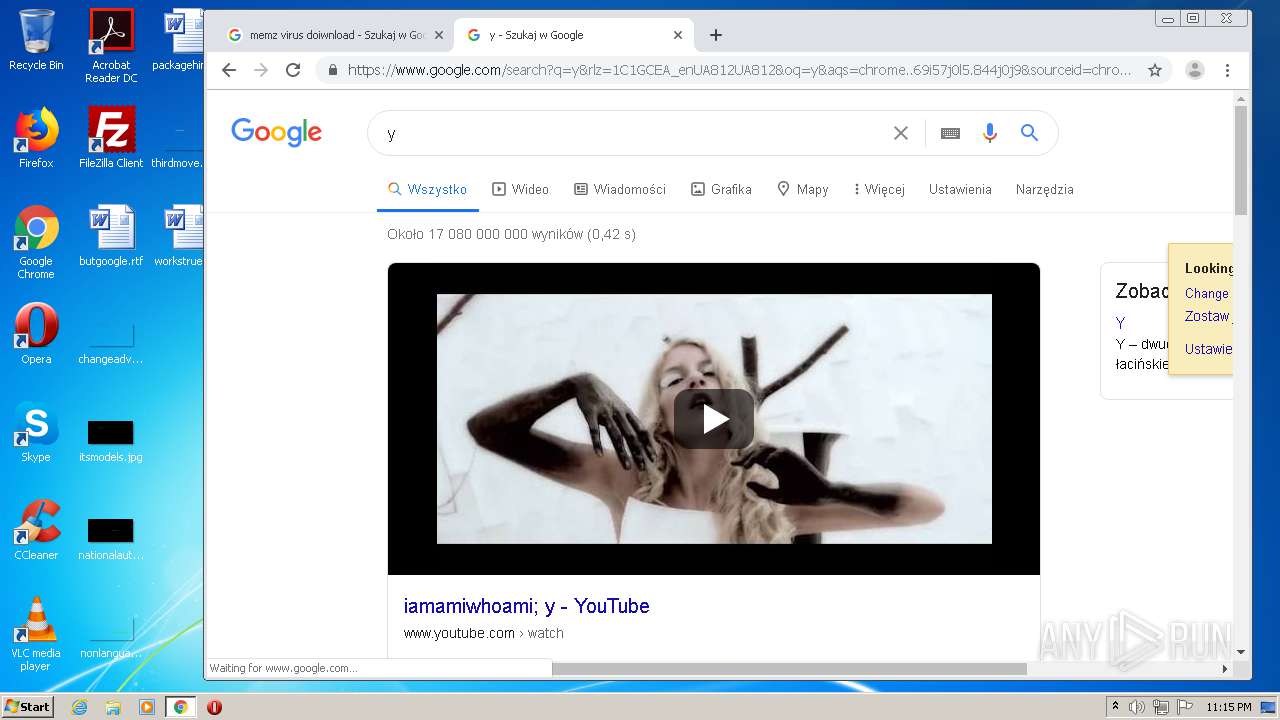Image resolution: width=1280 pixels, height=720 pixels.
Task: View site security padlock info
Action: pyautogui.click(x=333, y=70)
